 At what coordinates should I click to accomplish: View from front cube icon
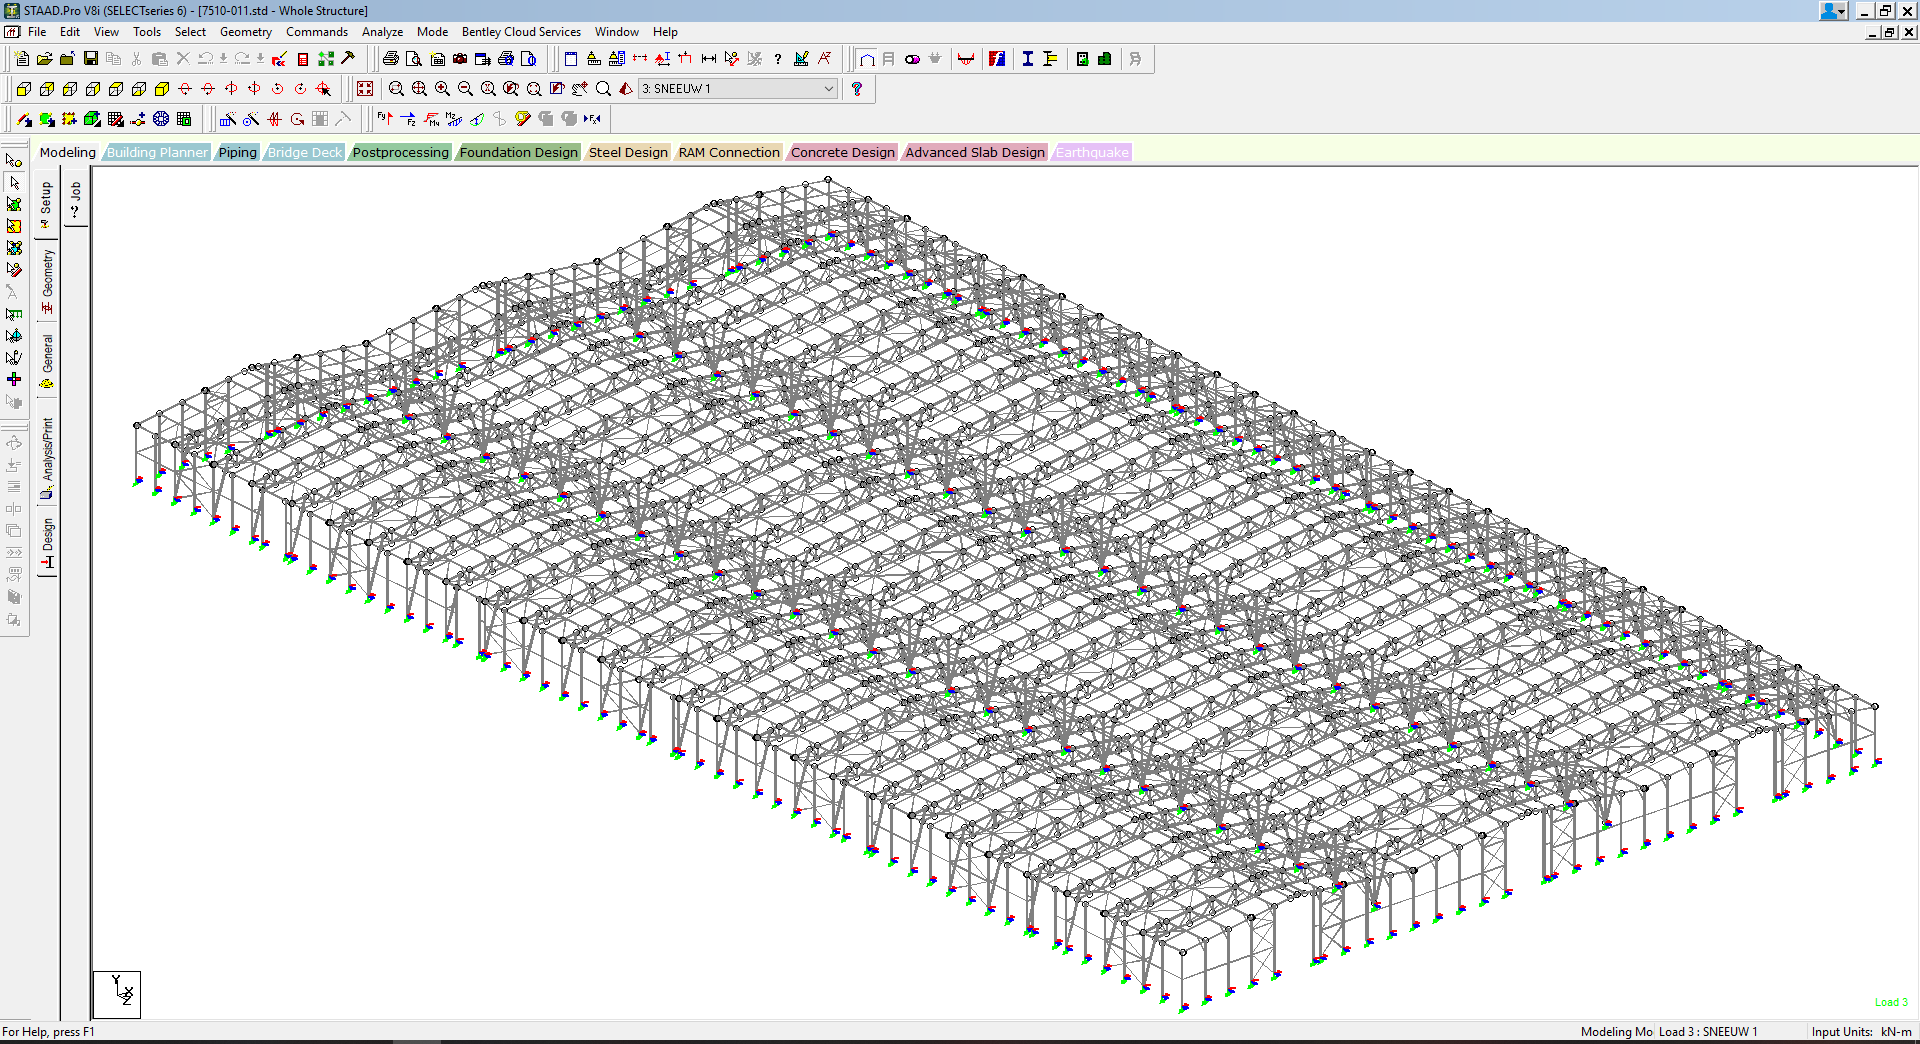[24, 89]
